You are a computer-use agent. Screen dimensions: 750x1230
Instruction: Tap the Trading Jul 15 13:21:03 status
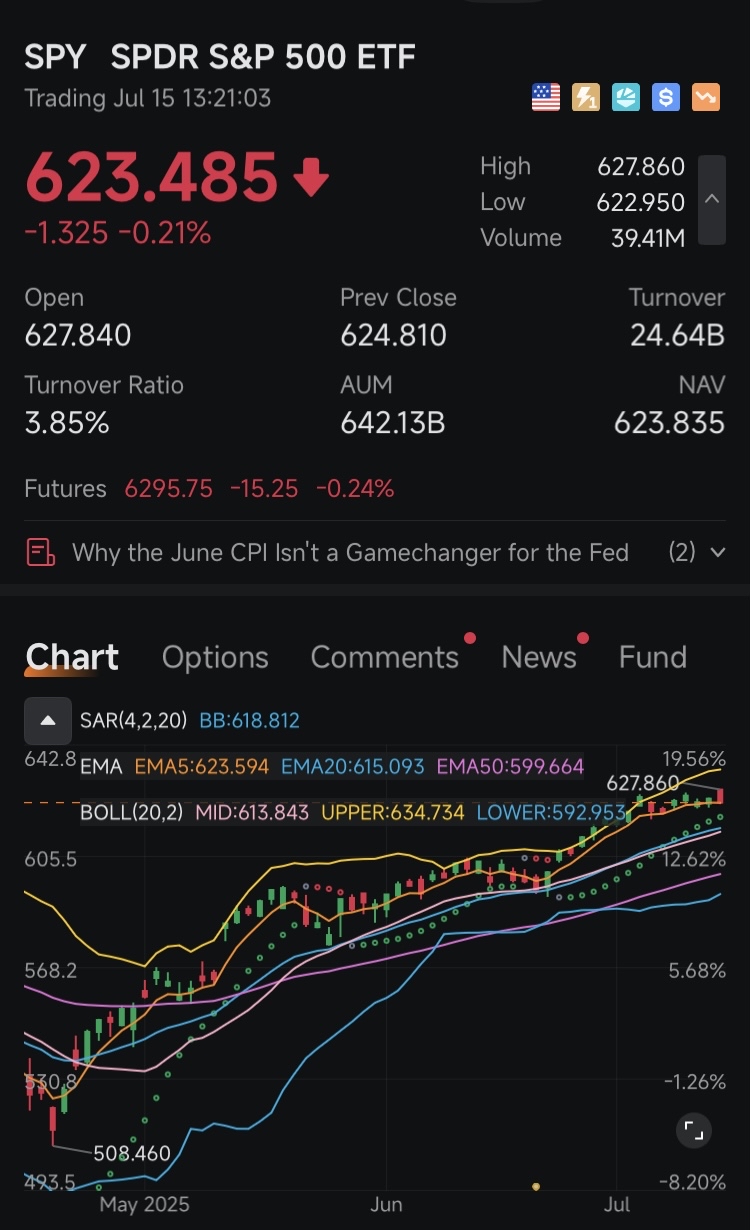[x=148, y=98]
